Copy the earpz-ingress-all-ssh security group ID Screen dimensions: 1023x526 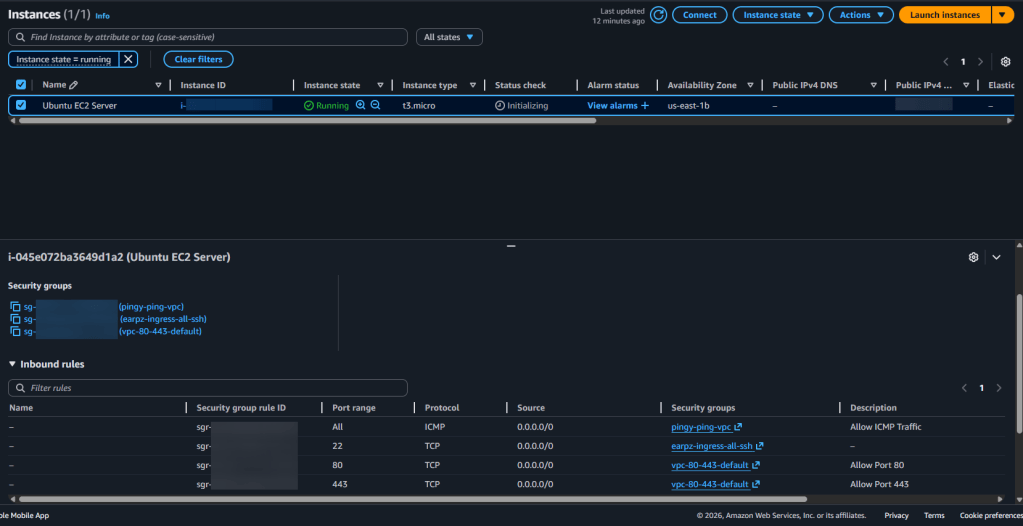(15, 319)
